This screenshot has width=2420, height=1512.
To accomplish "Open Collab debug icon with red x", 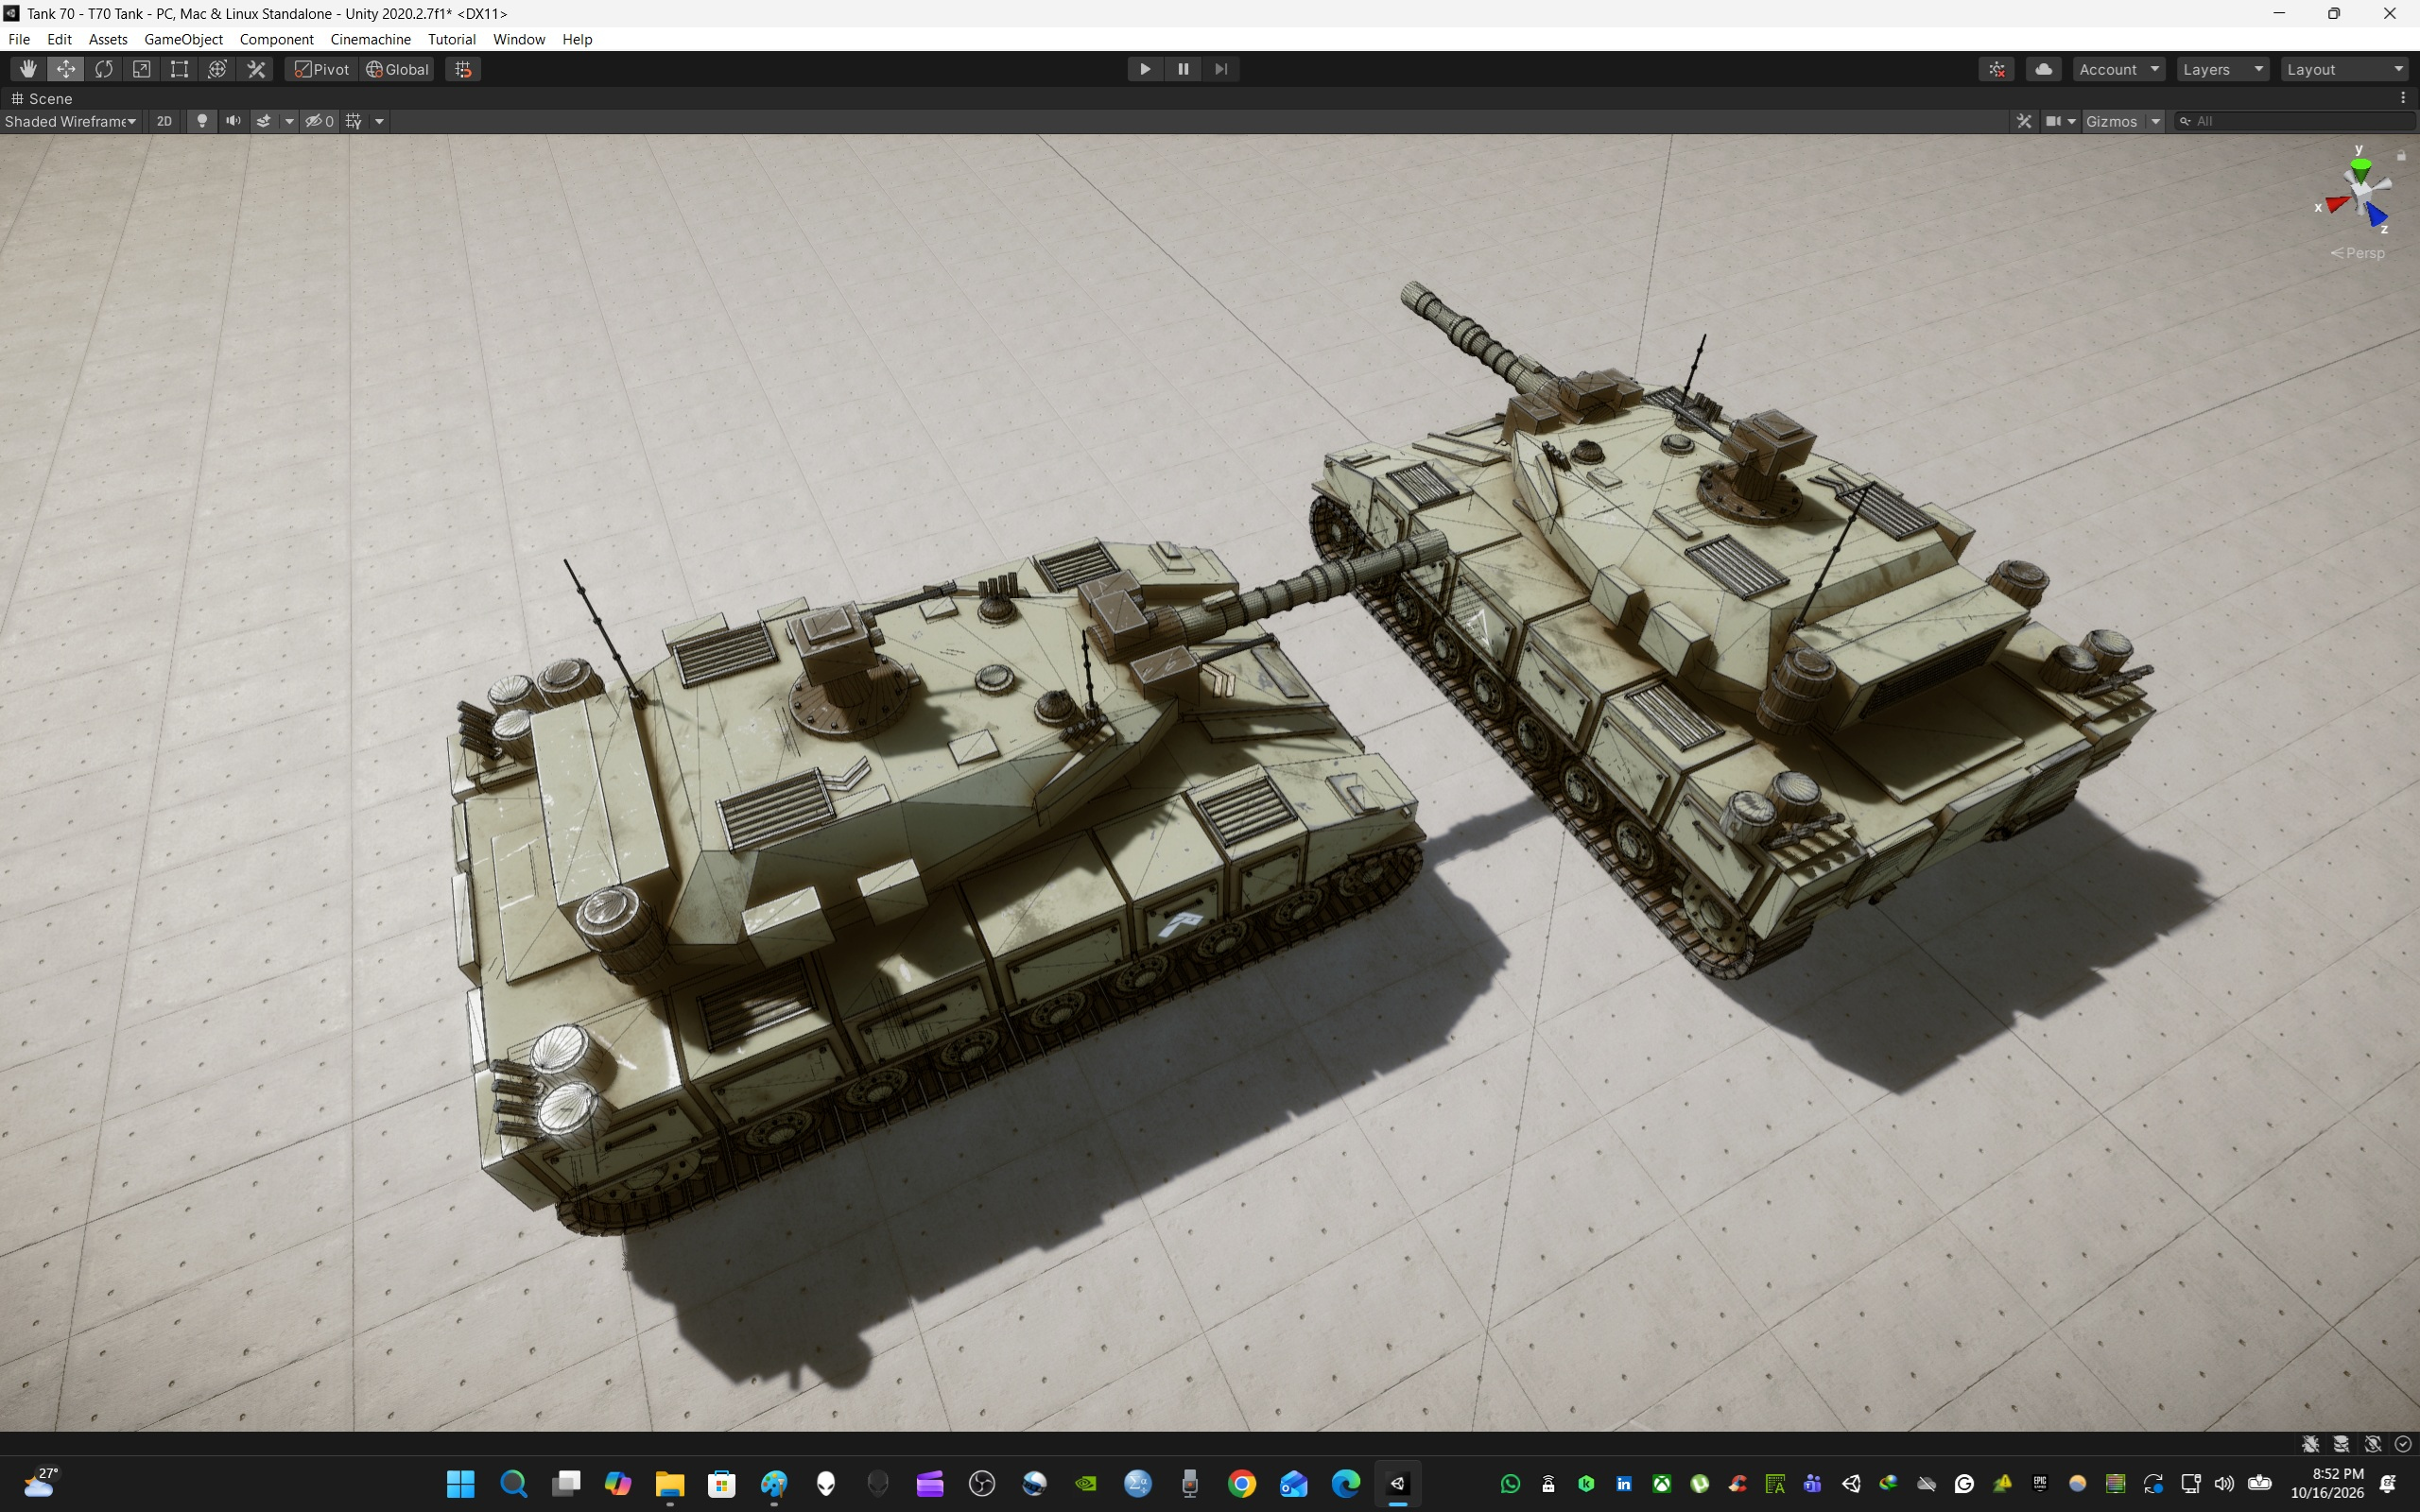I will pyautogui.click(x=1997, y=69).
